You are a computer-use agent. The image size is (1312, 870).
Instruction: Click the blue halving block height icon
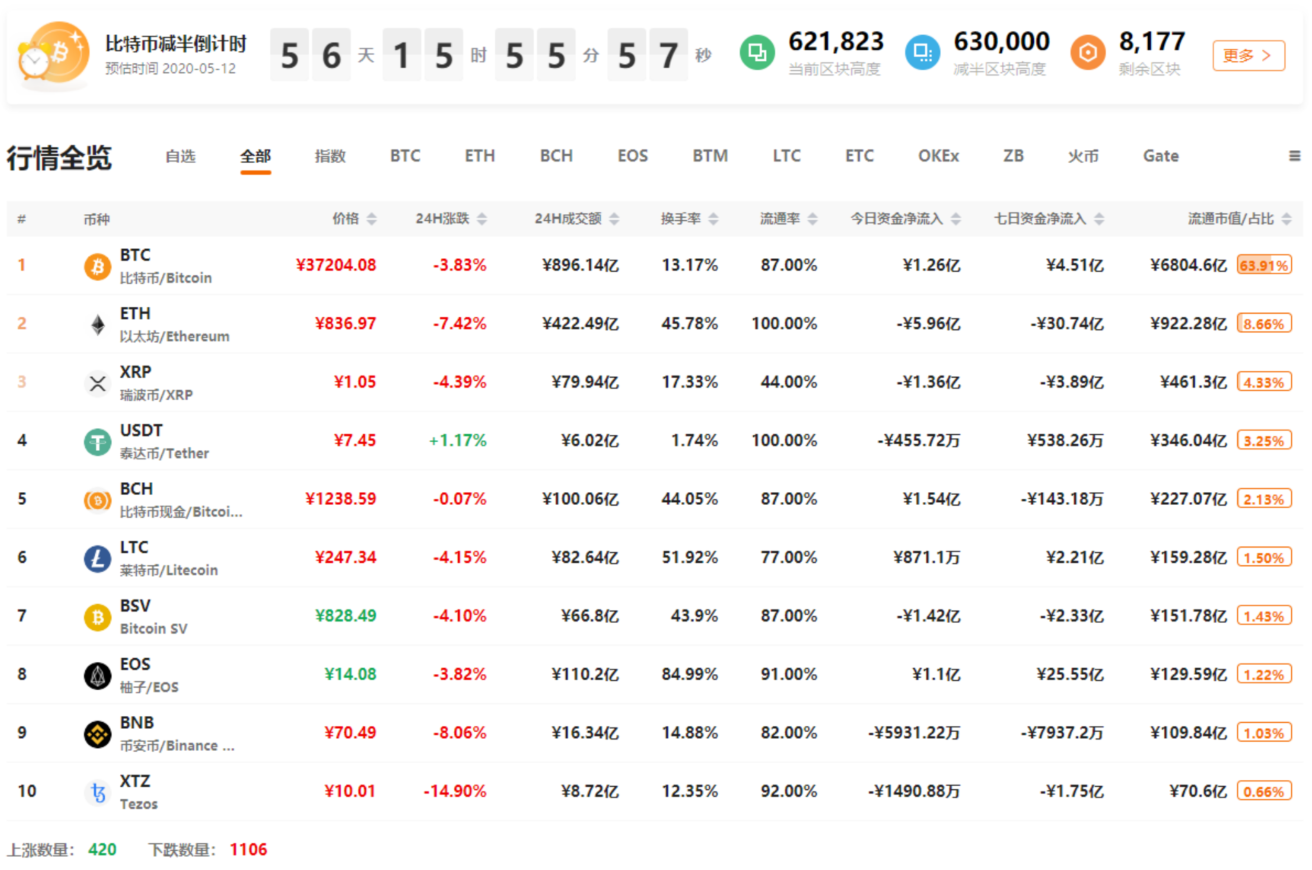tap(922, 53)
